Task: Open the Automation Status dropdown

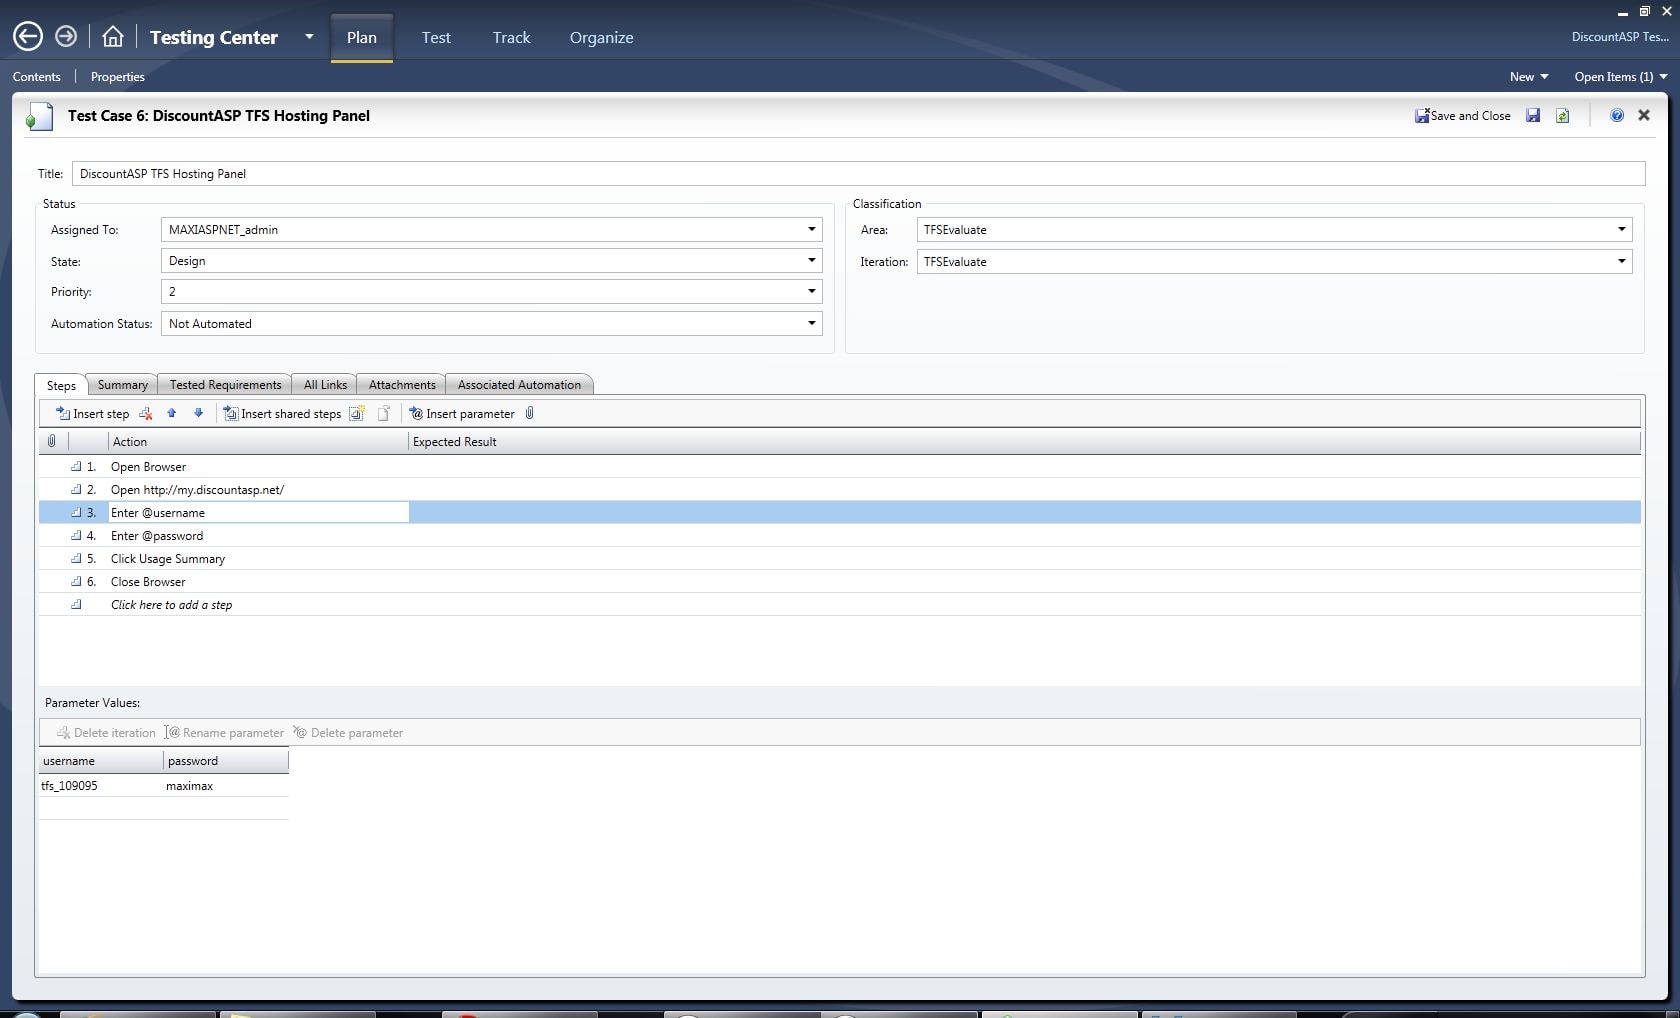Action: click(491, 324)
